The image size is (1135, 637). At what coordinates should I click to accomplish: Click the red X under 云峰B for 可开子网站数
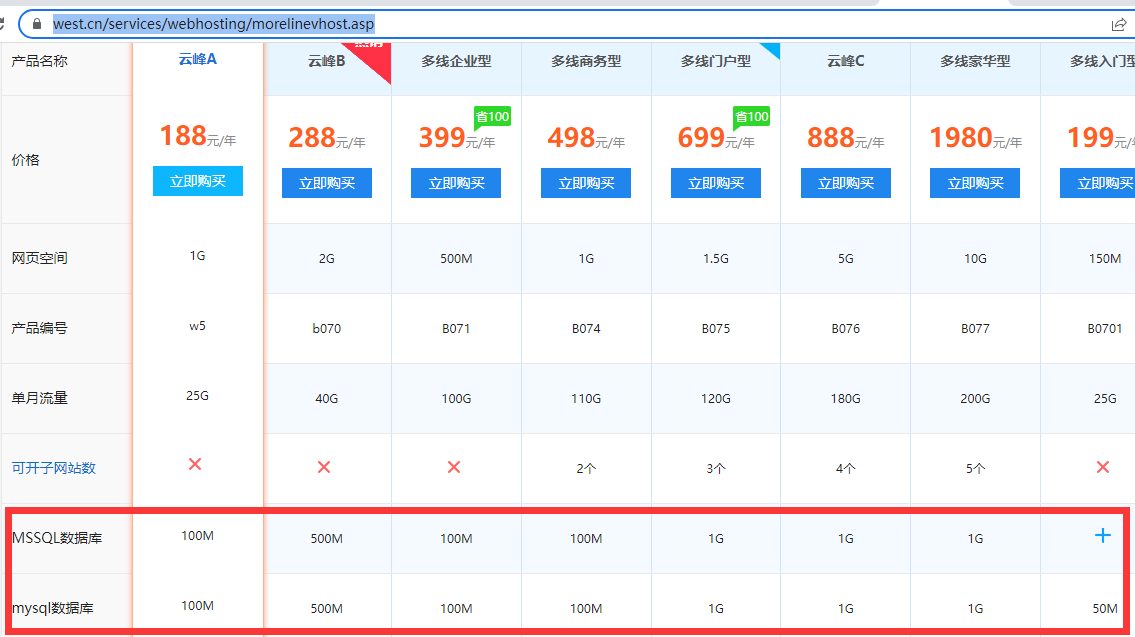[324, 467]
